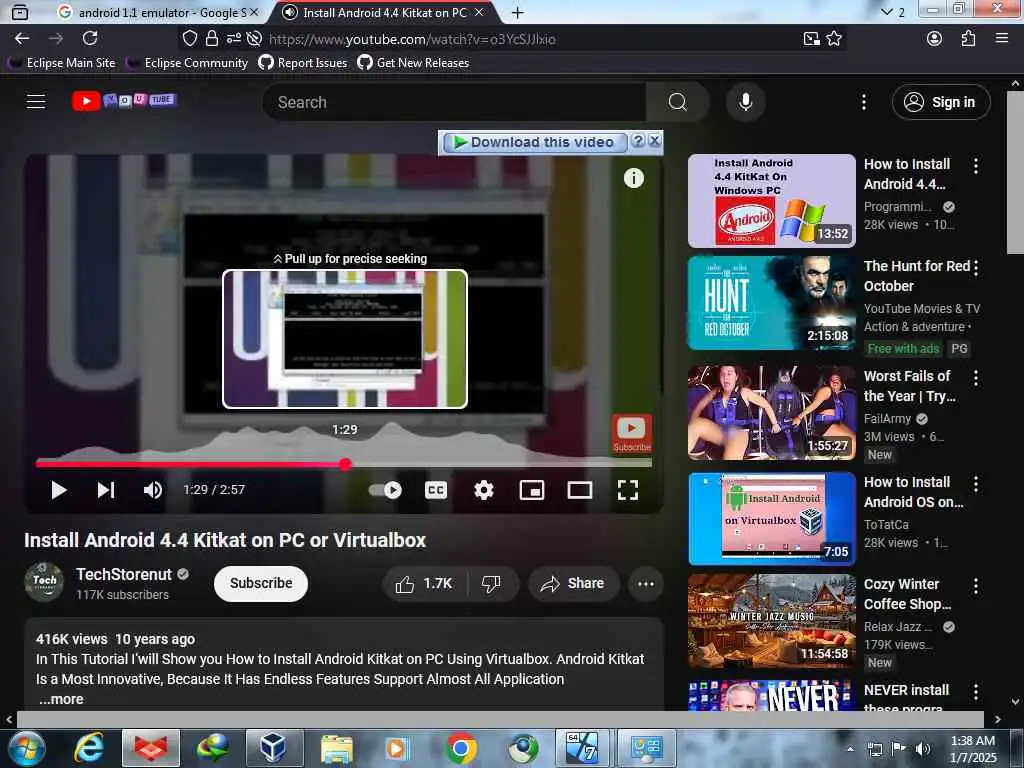Image resolution: width=1024 pixels, height=768 pixels.
Task: Open Worst Fails of the Year thumbnail
Action: click(771, 413)
